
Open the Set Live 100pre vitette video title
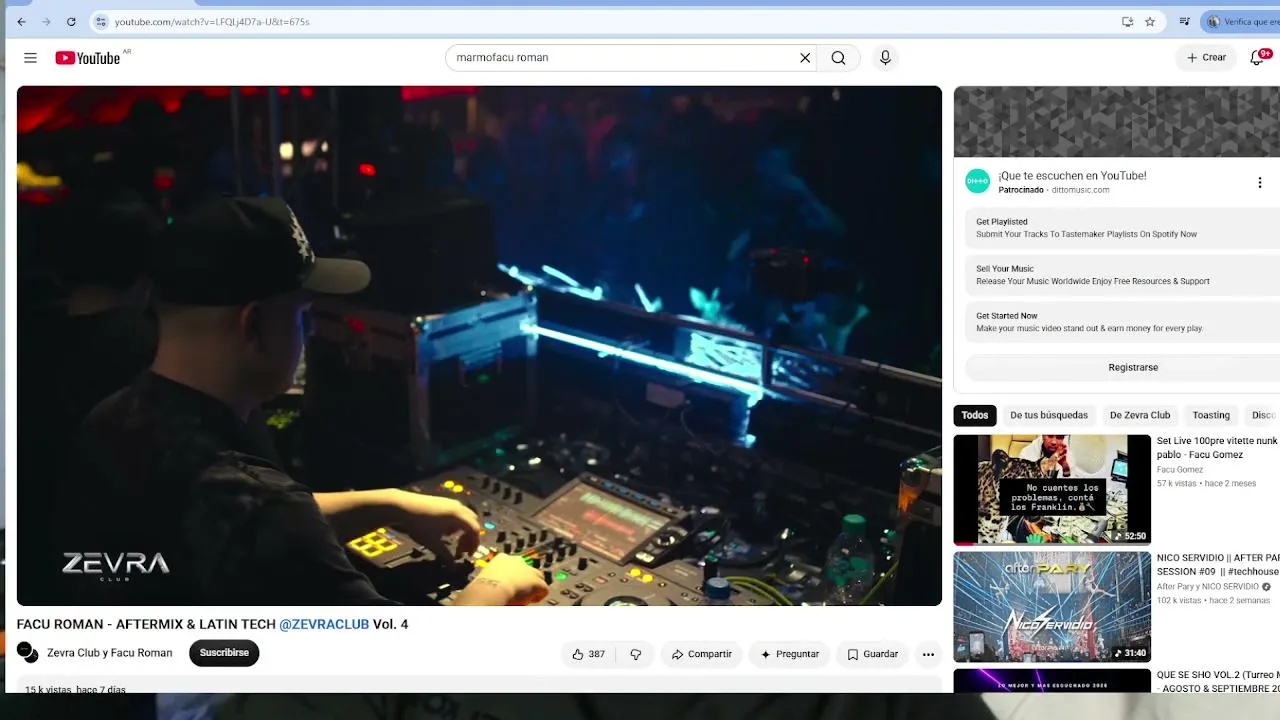[1217, 447]
